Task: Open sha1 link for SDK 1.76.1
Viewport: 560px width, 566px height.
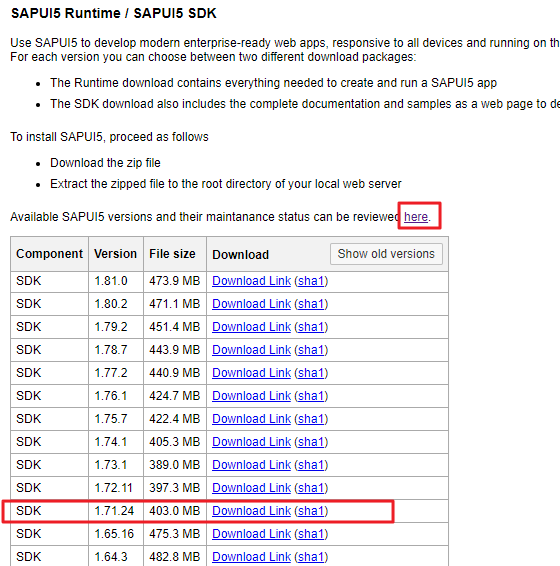Action: point(311,396)
